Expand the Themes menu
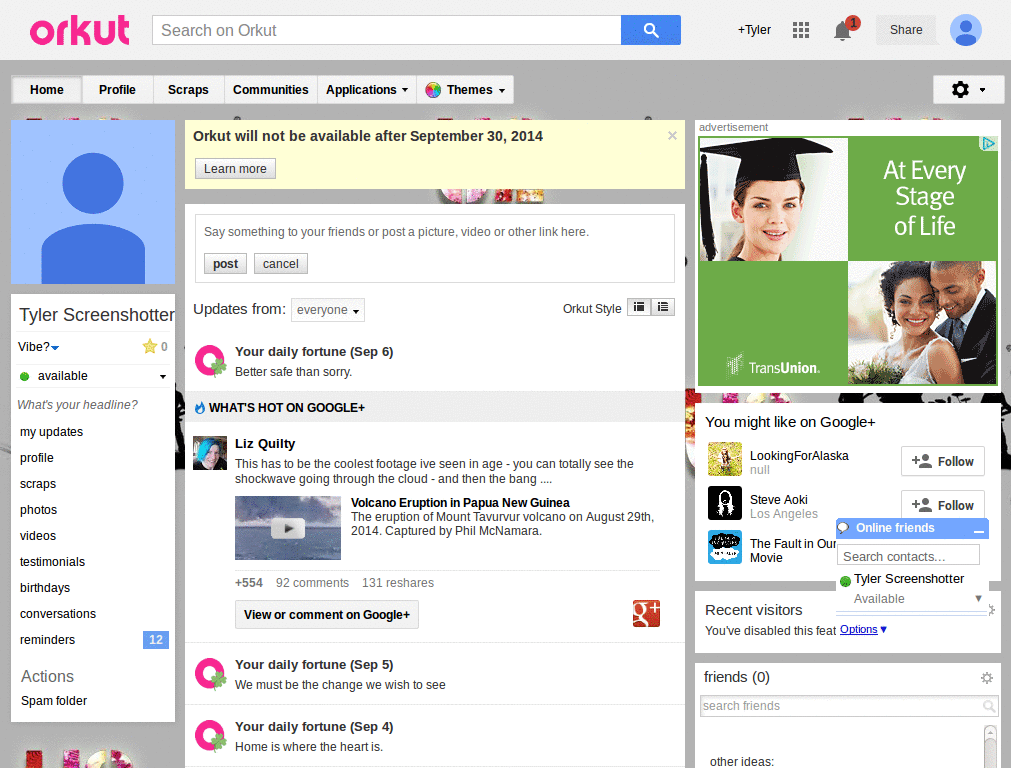This screenshot has height=768, width=1024. (465, 89)
